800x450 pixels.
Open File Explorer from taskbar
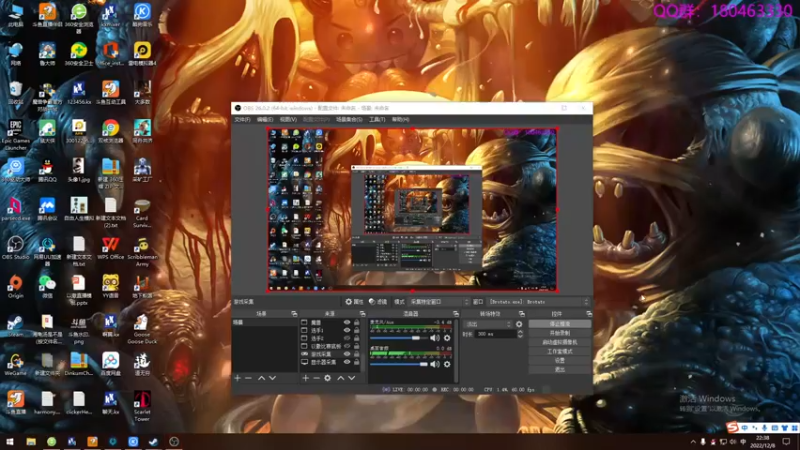[x=31, y=442]
